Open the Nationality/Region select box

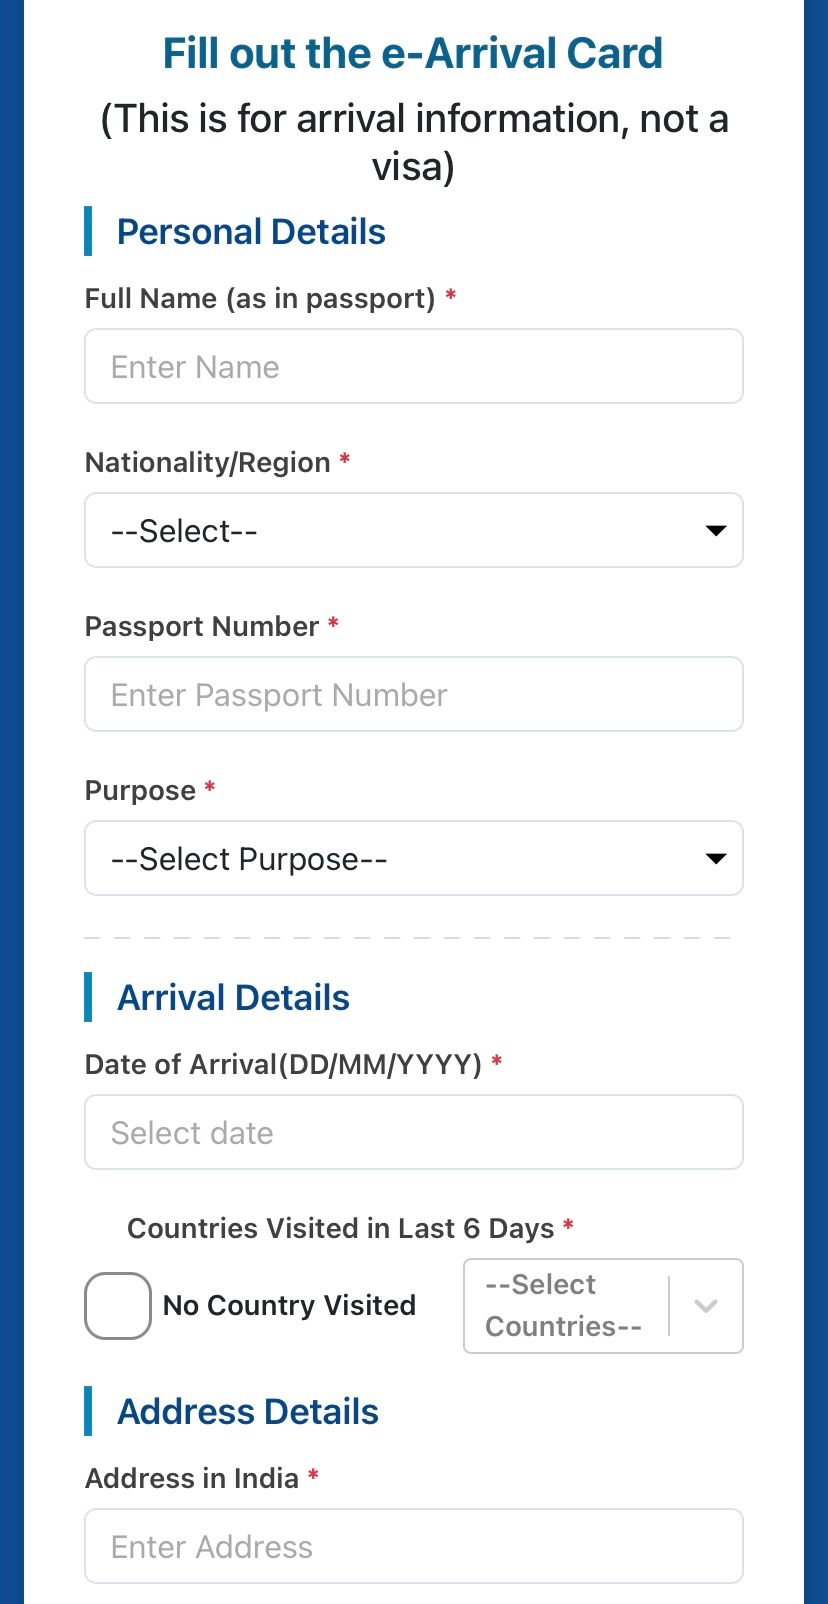pos(400,530)
